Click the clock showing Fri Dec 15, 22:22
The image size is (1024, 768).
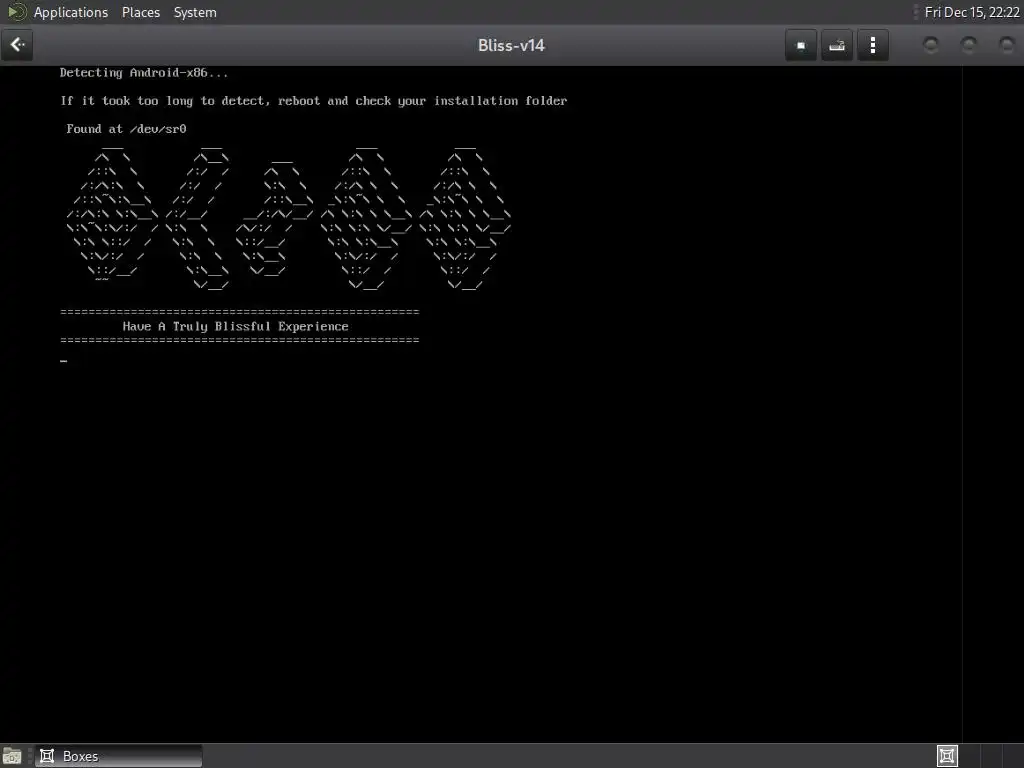click(972, 12)
